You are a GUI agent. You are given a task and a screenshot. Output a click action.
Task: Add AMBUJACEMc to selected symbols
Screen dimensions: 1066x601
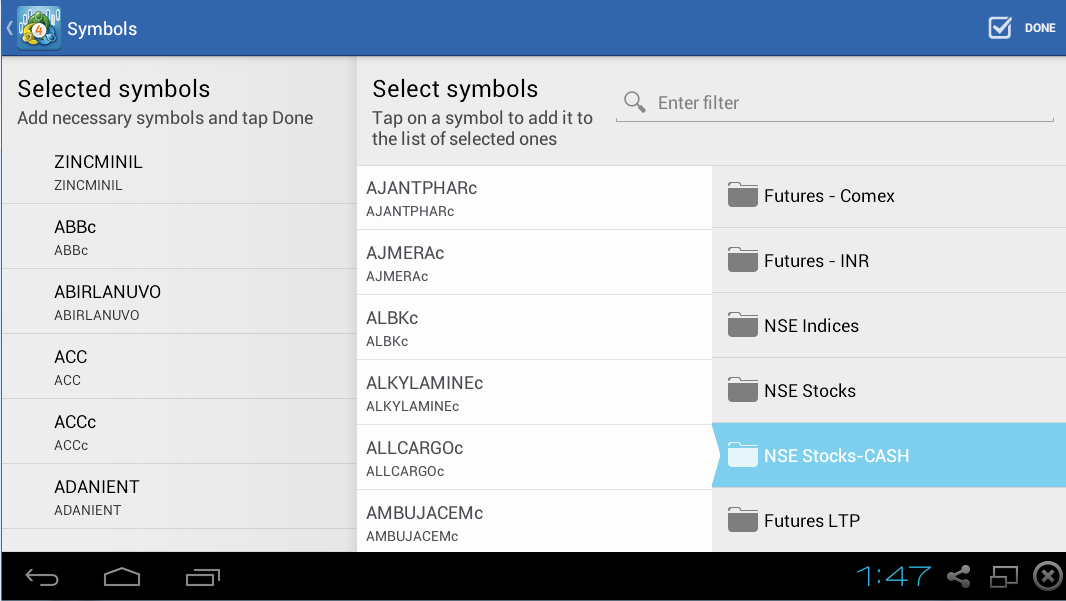click(534, 521)
